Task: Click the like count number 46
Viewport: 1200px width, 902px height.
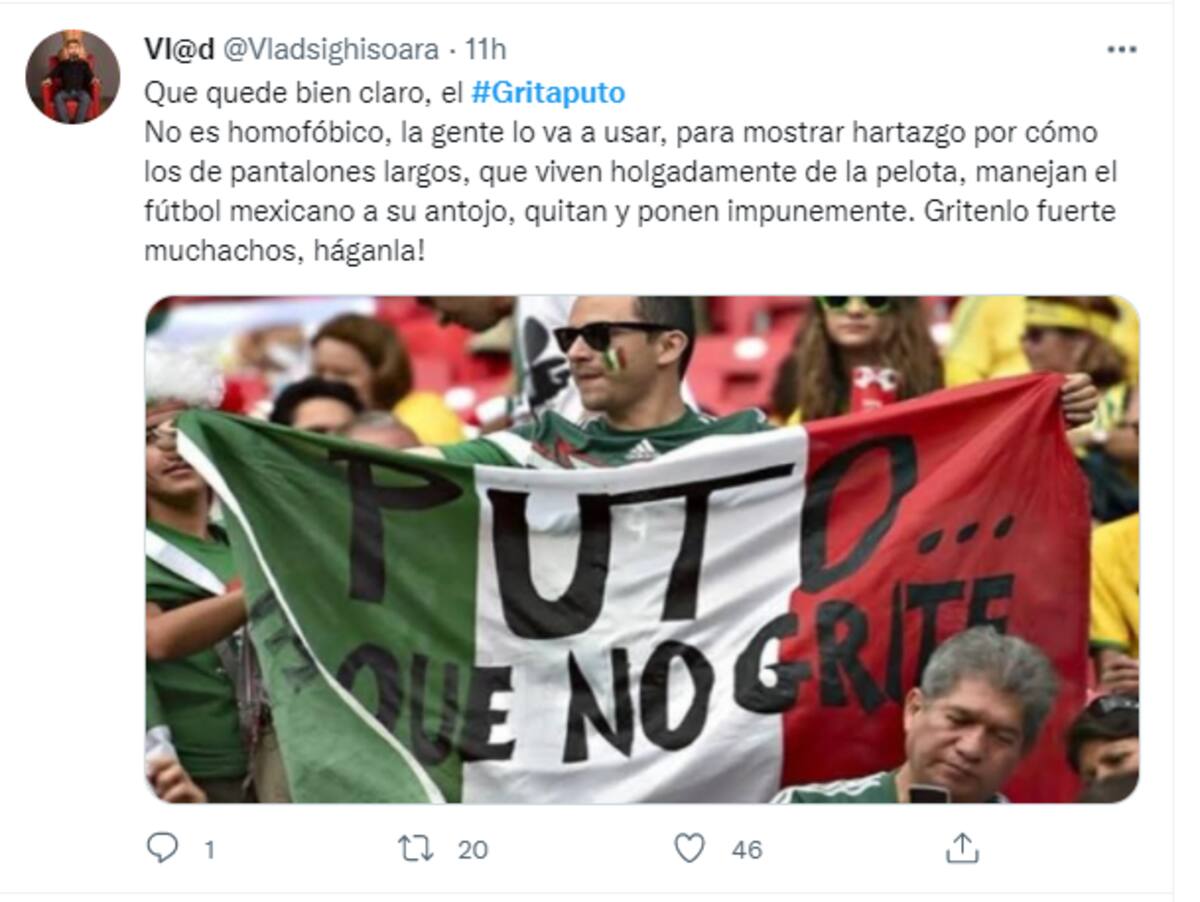Action: (x=746, y=850)
